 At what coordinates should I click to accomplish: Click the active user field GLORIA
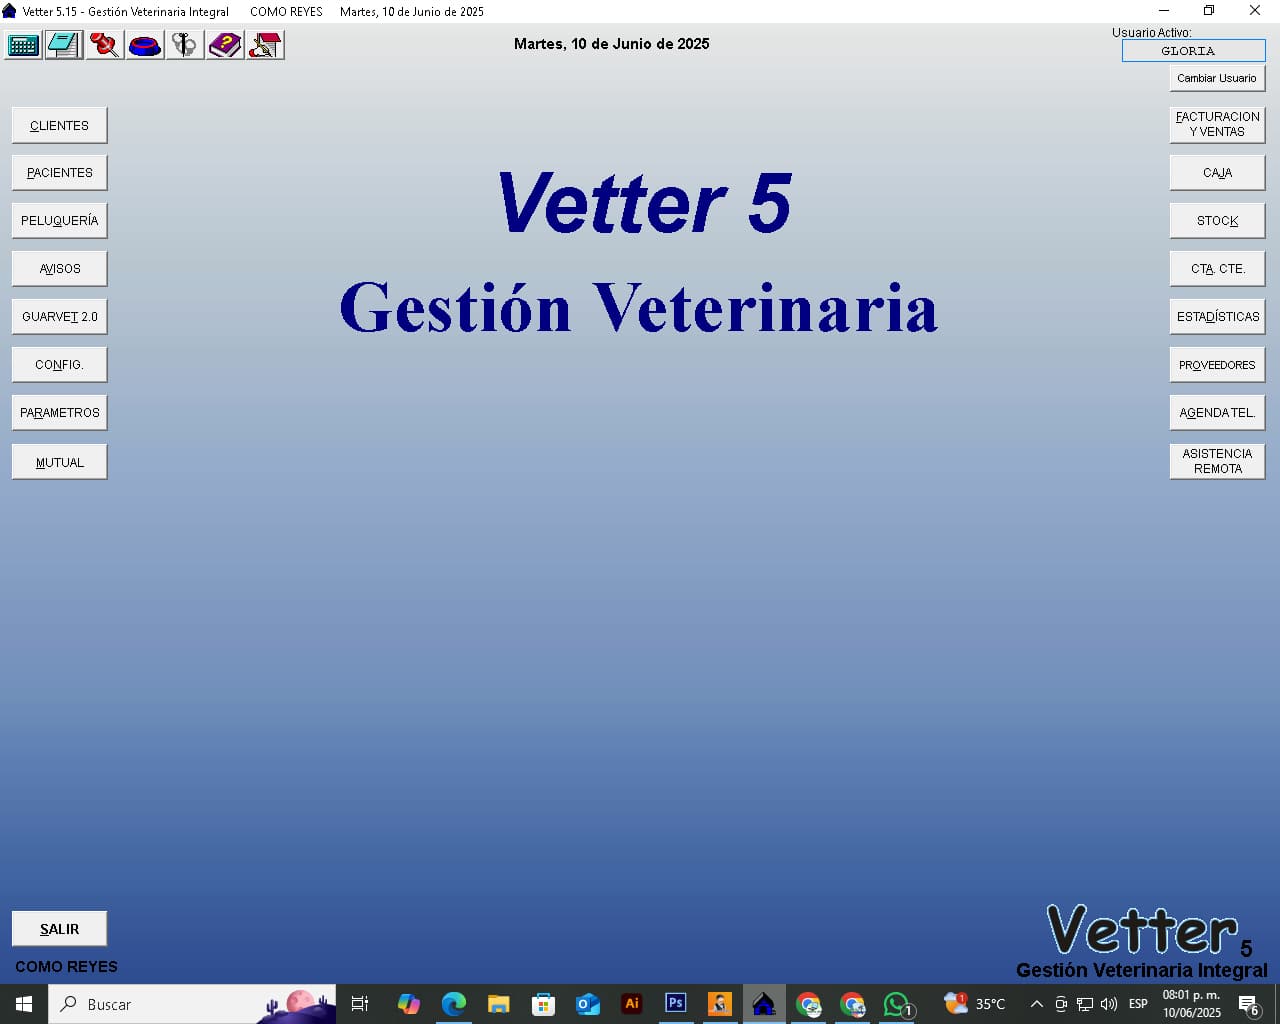[x=1193, y=50]
